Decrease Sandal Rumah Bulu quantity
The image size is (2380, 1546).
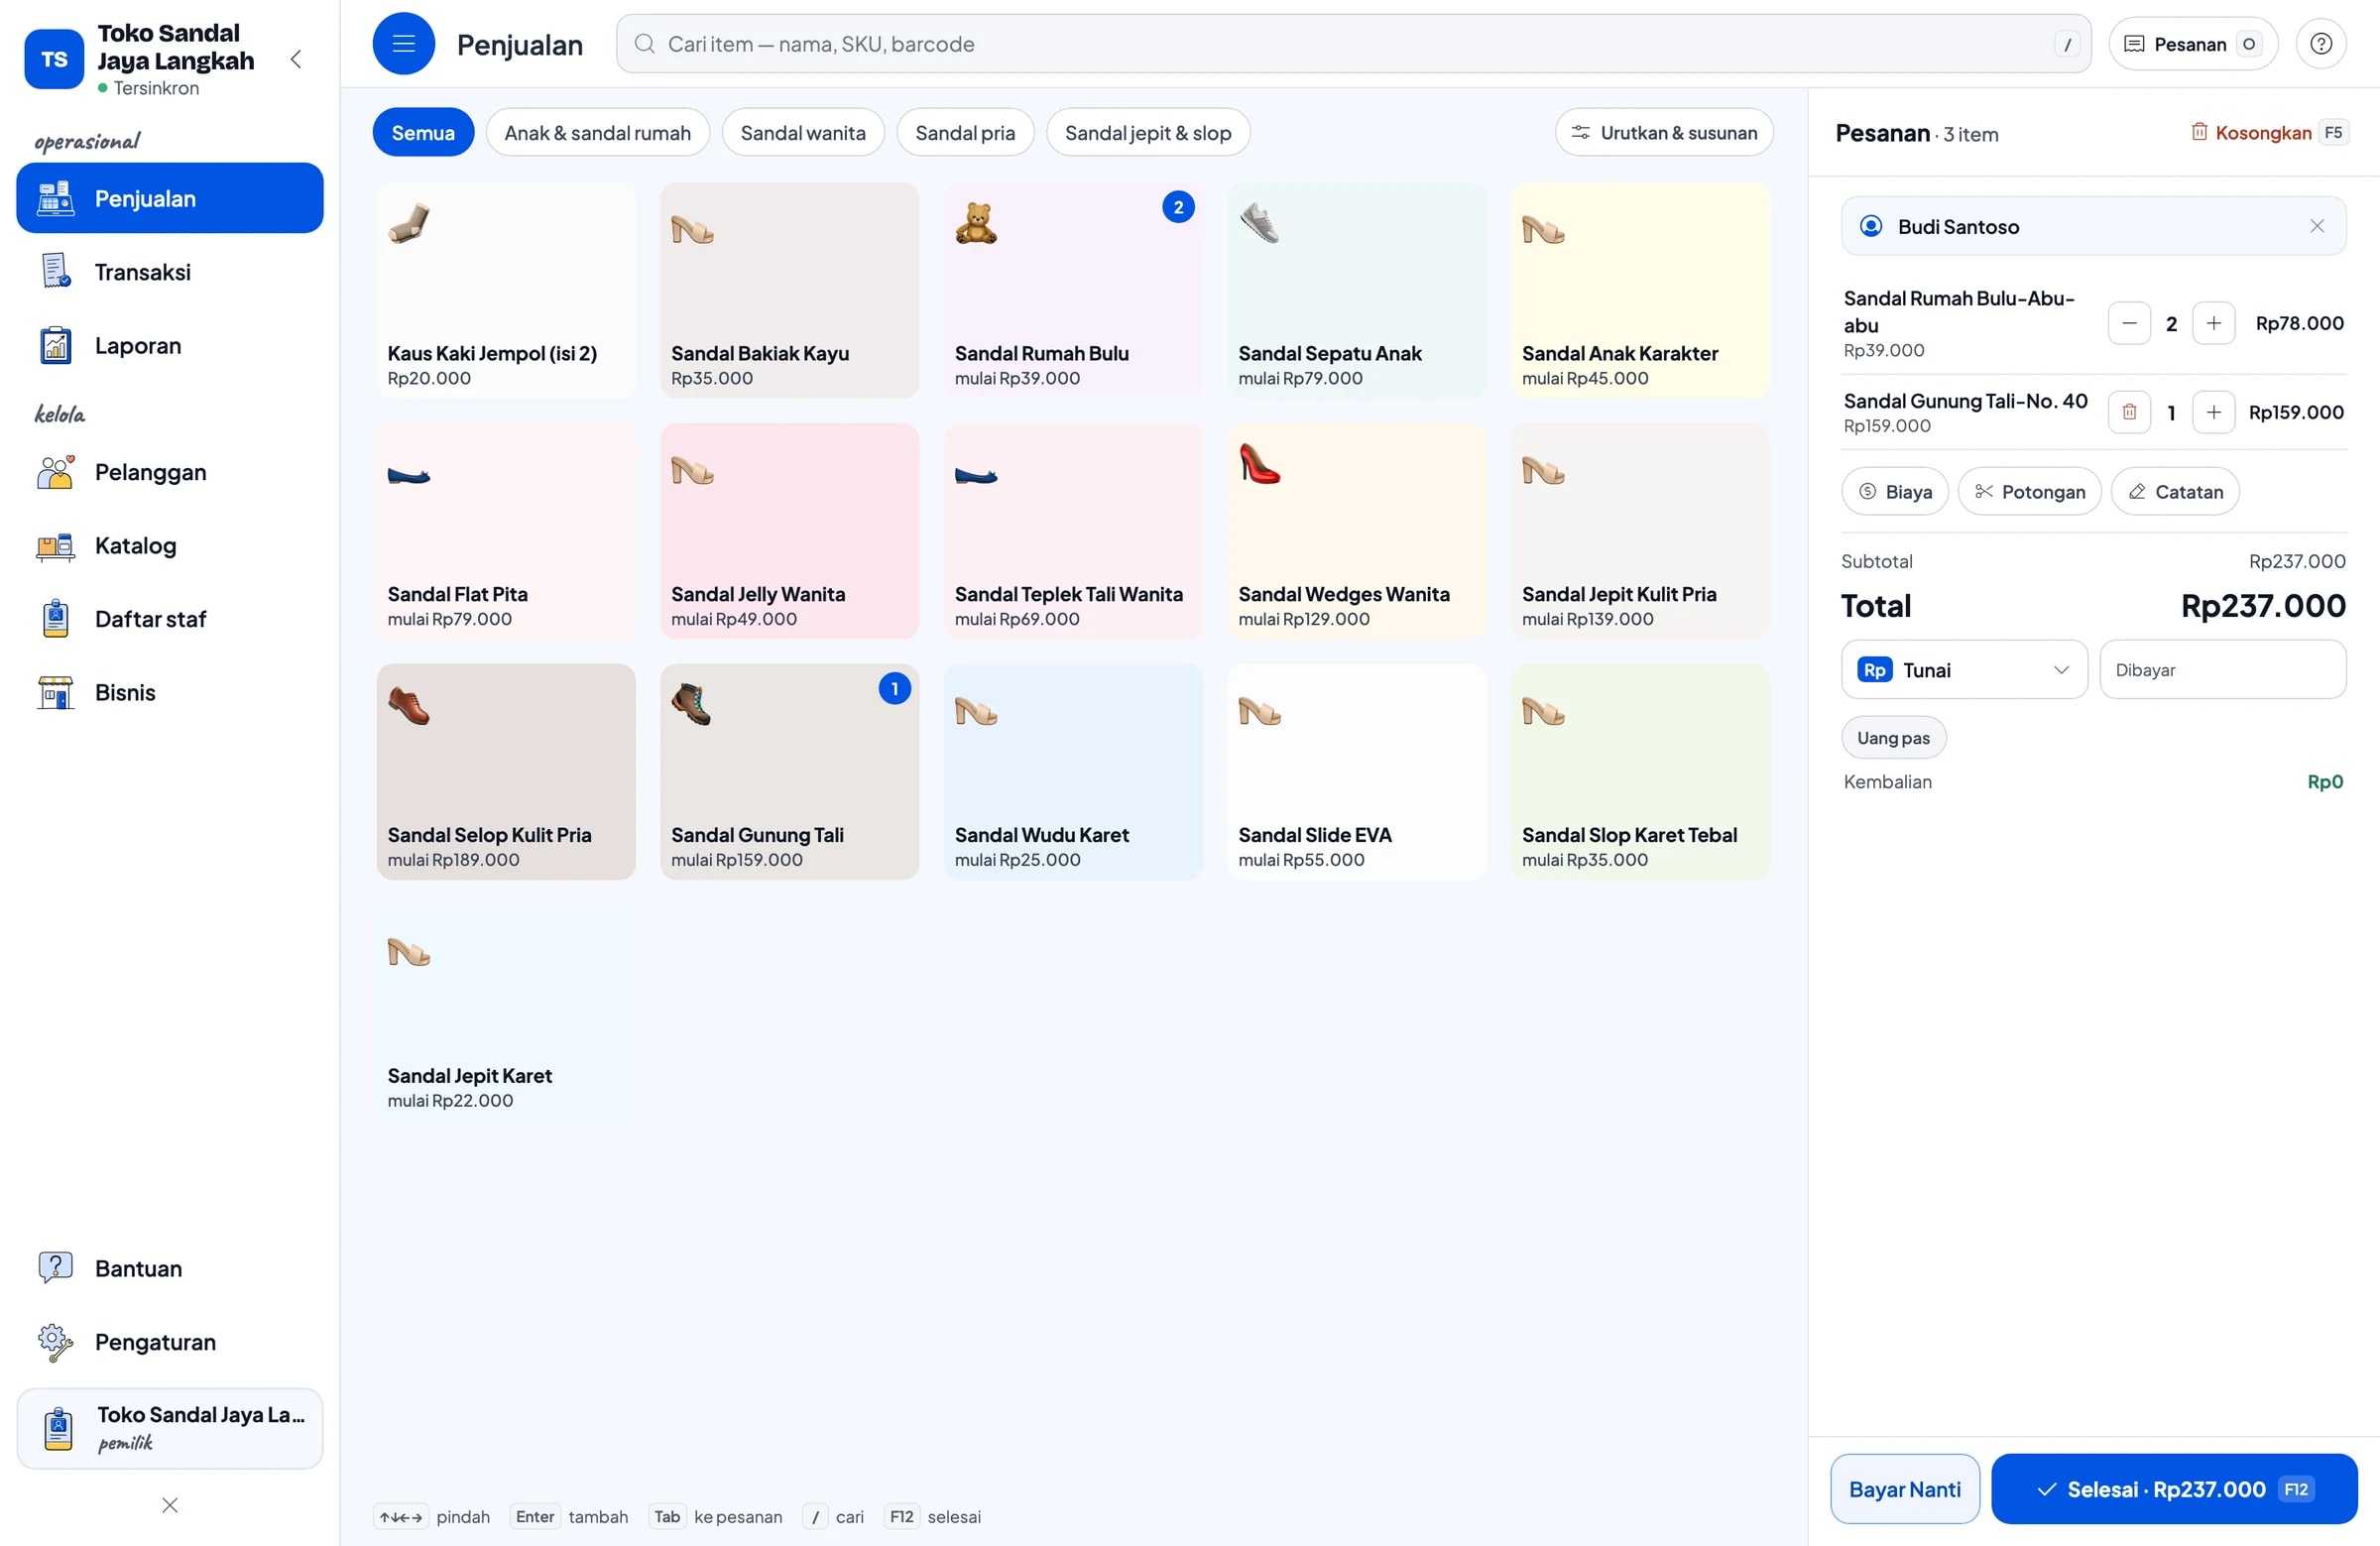pos(2129,323)
